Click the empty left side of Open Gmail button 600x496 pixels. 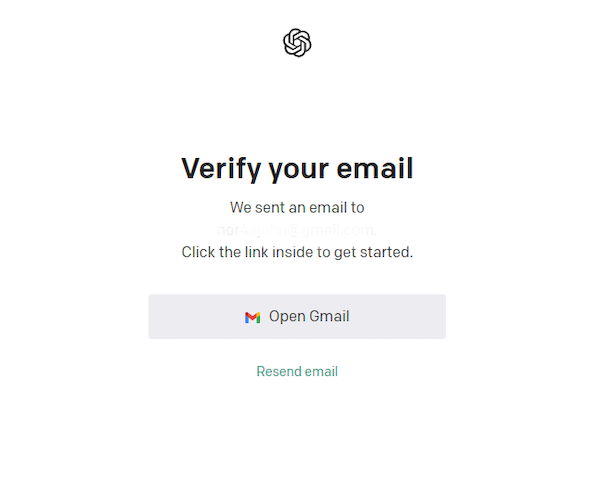click(x=195, y=317)
